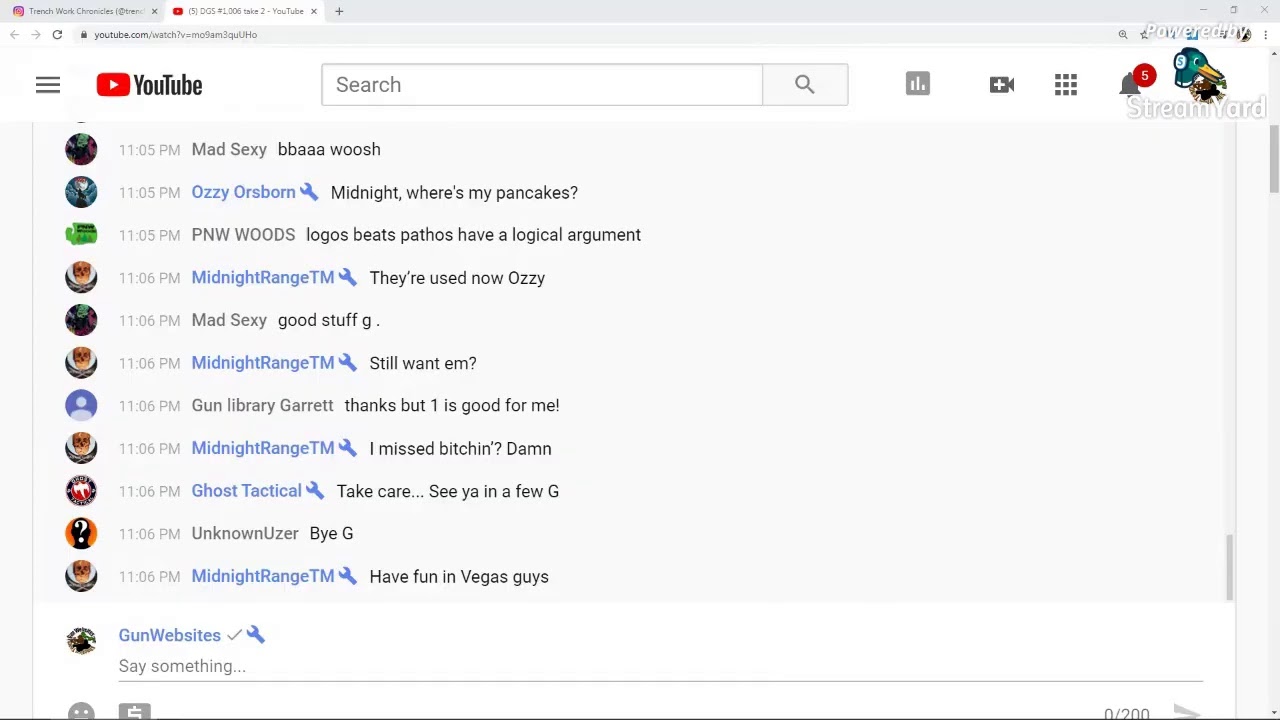The height and width of the screenshot is (720, 1280).
Task: Click Ghost Tactical's avatar thumbnail
Action: (x=81, y=491)
